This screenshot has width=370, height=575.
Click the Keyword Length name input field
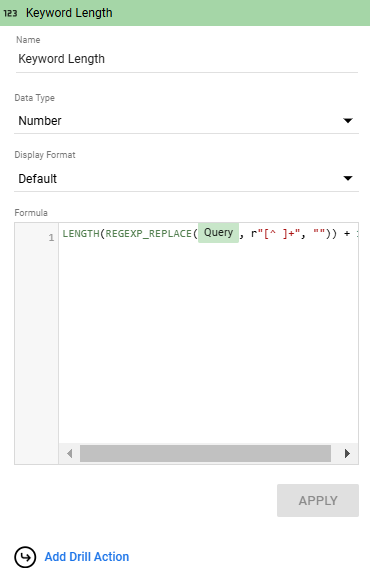click(x=187, y=59)
